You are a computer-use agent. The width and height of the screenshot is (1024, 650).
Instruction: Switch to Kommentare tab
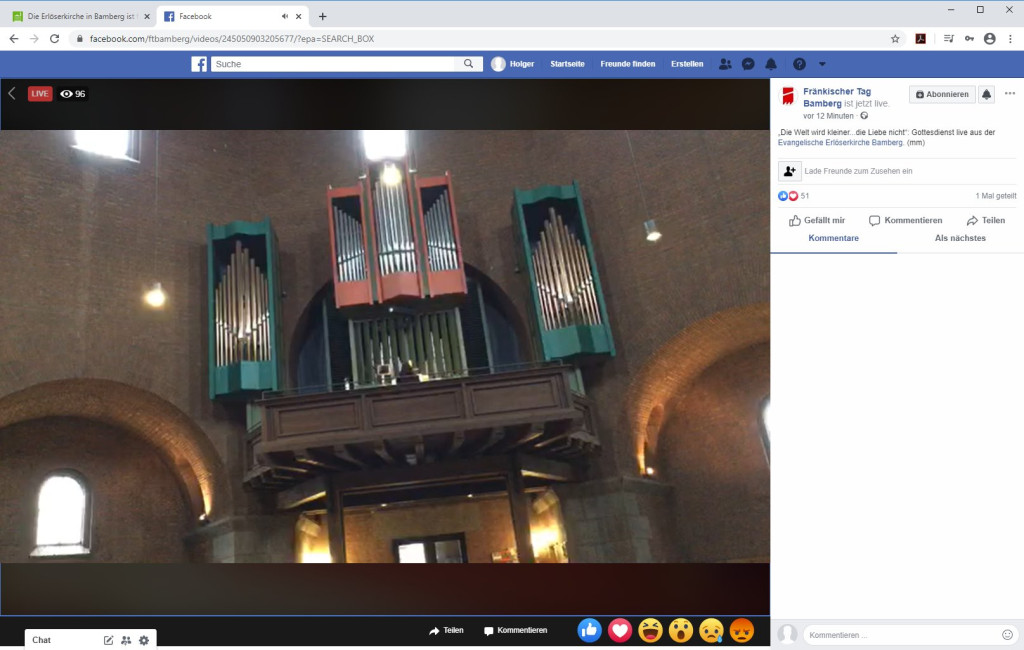pyautogui.click(x=833, y=238)
